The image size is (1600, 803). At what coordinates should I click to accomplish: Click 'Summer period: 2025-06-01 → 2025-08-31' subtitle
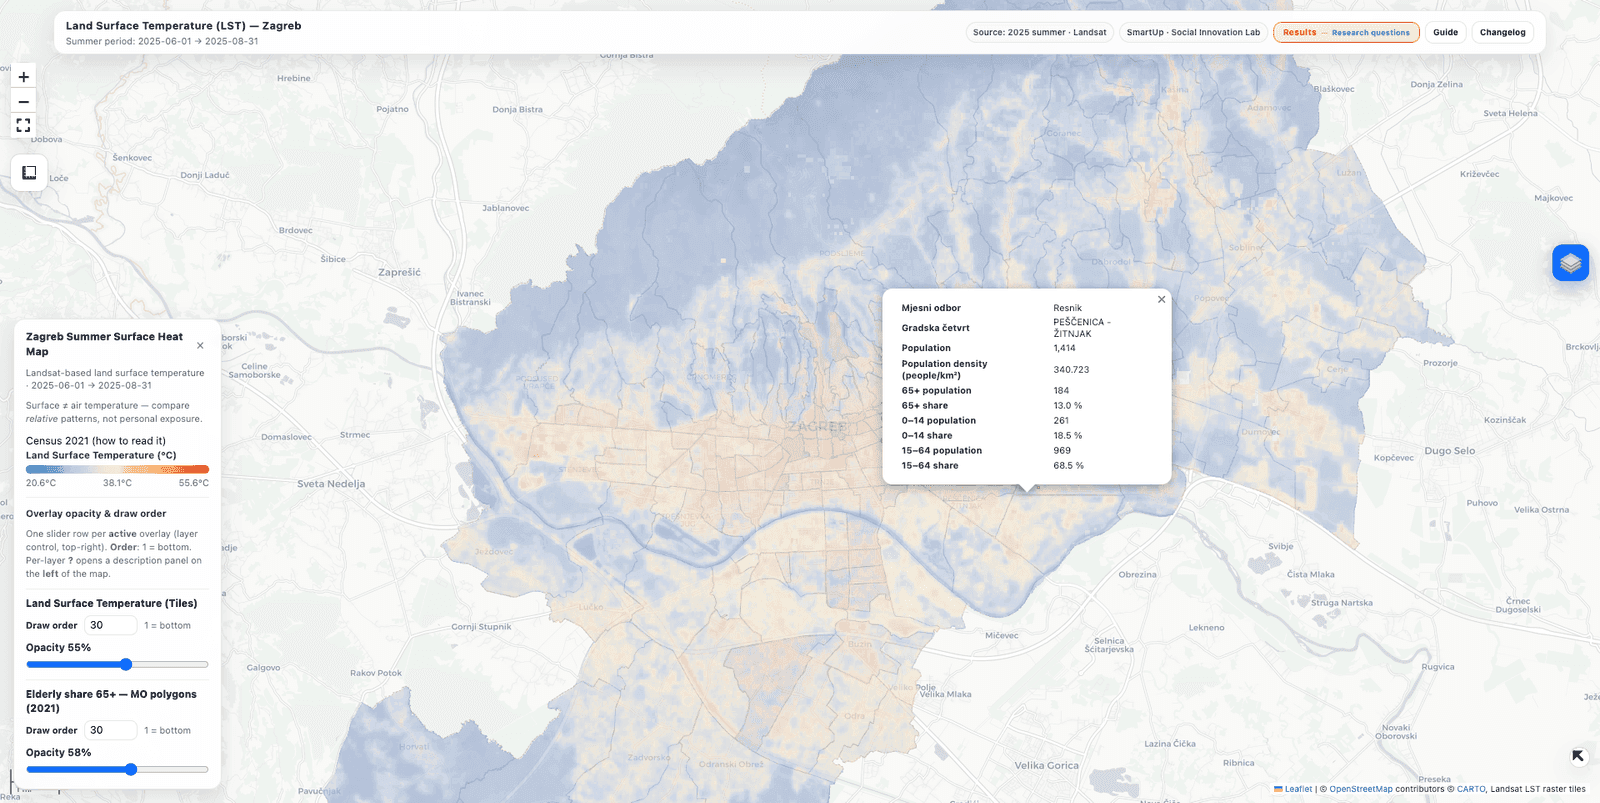point(162,42)
